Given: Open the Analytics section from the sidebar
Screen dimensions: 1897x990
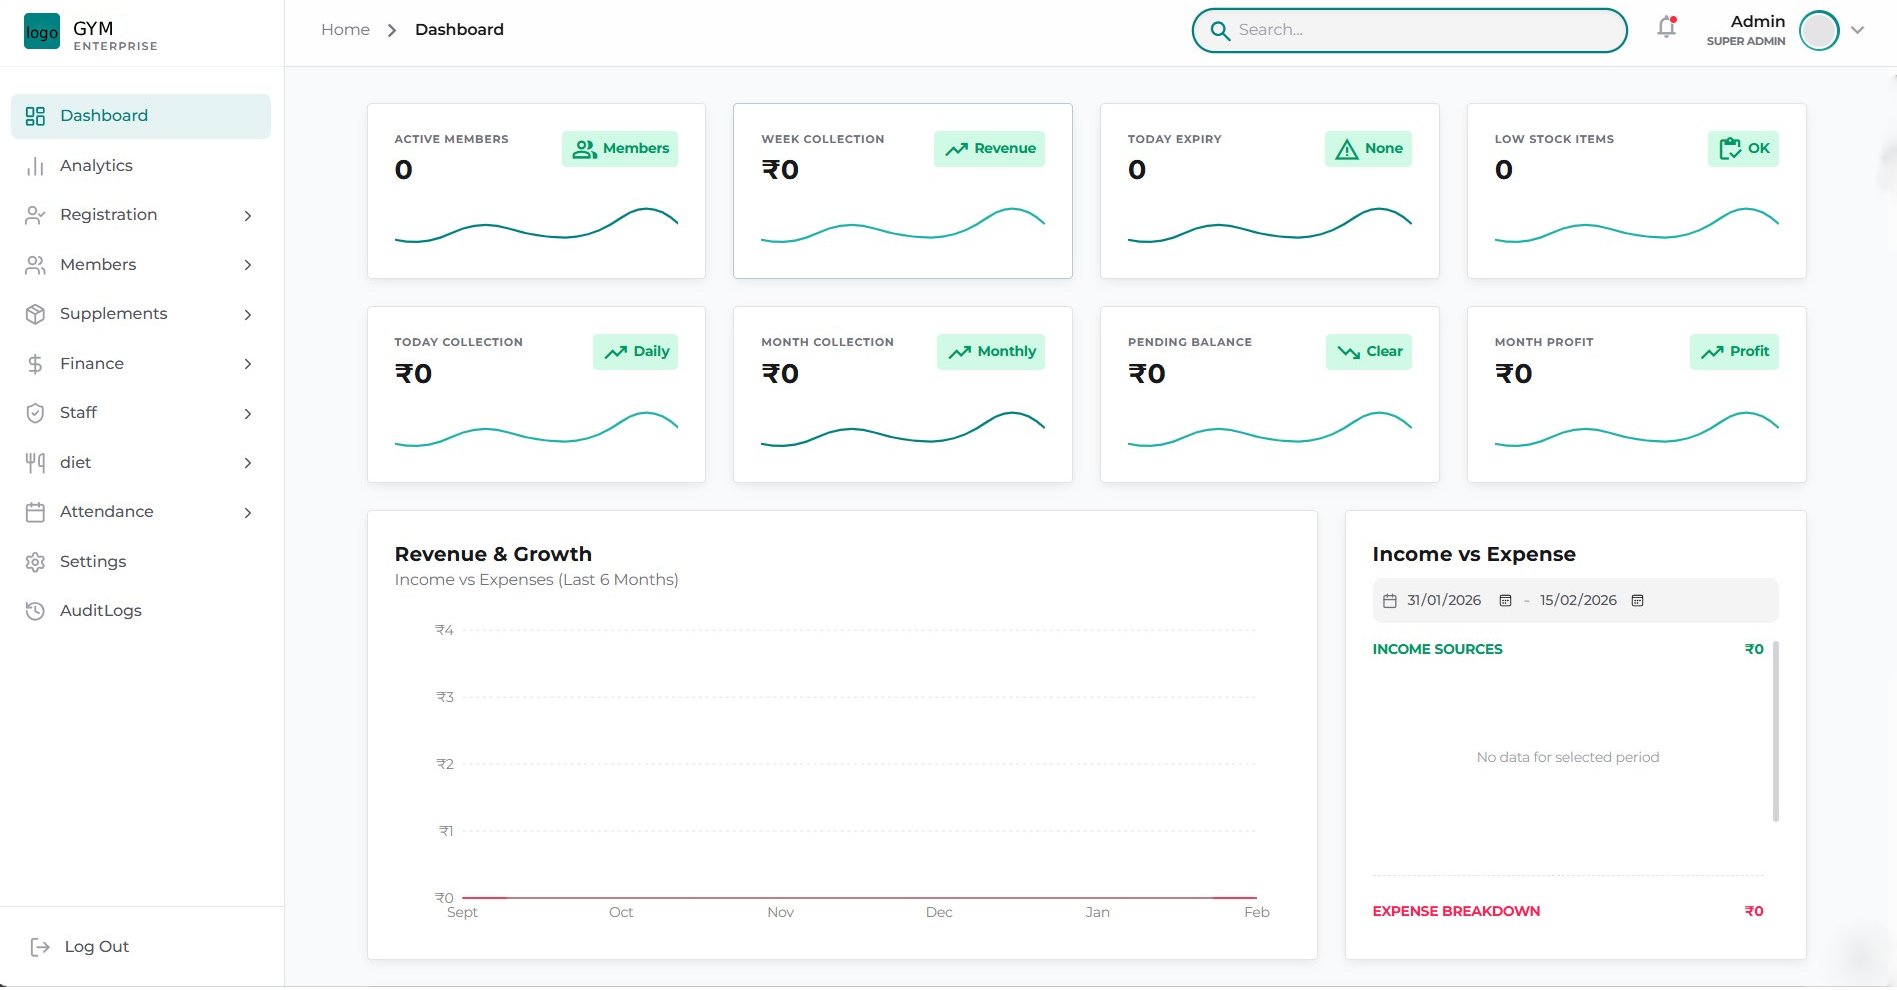Looking at the screenshot, I should coord(96,165).
